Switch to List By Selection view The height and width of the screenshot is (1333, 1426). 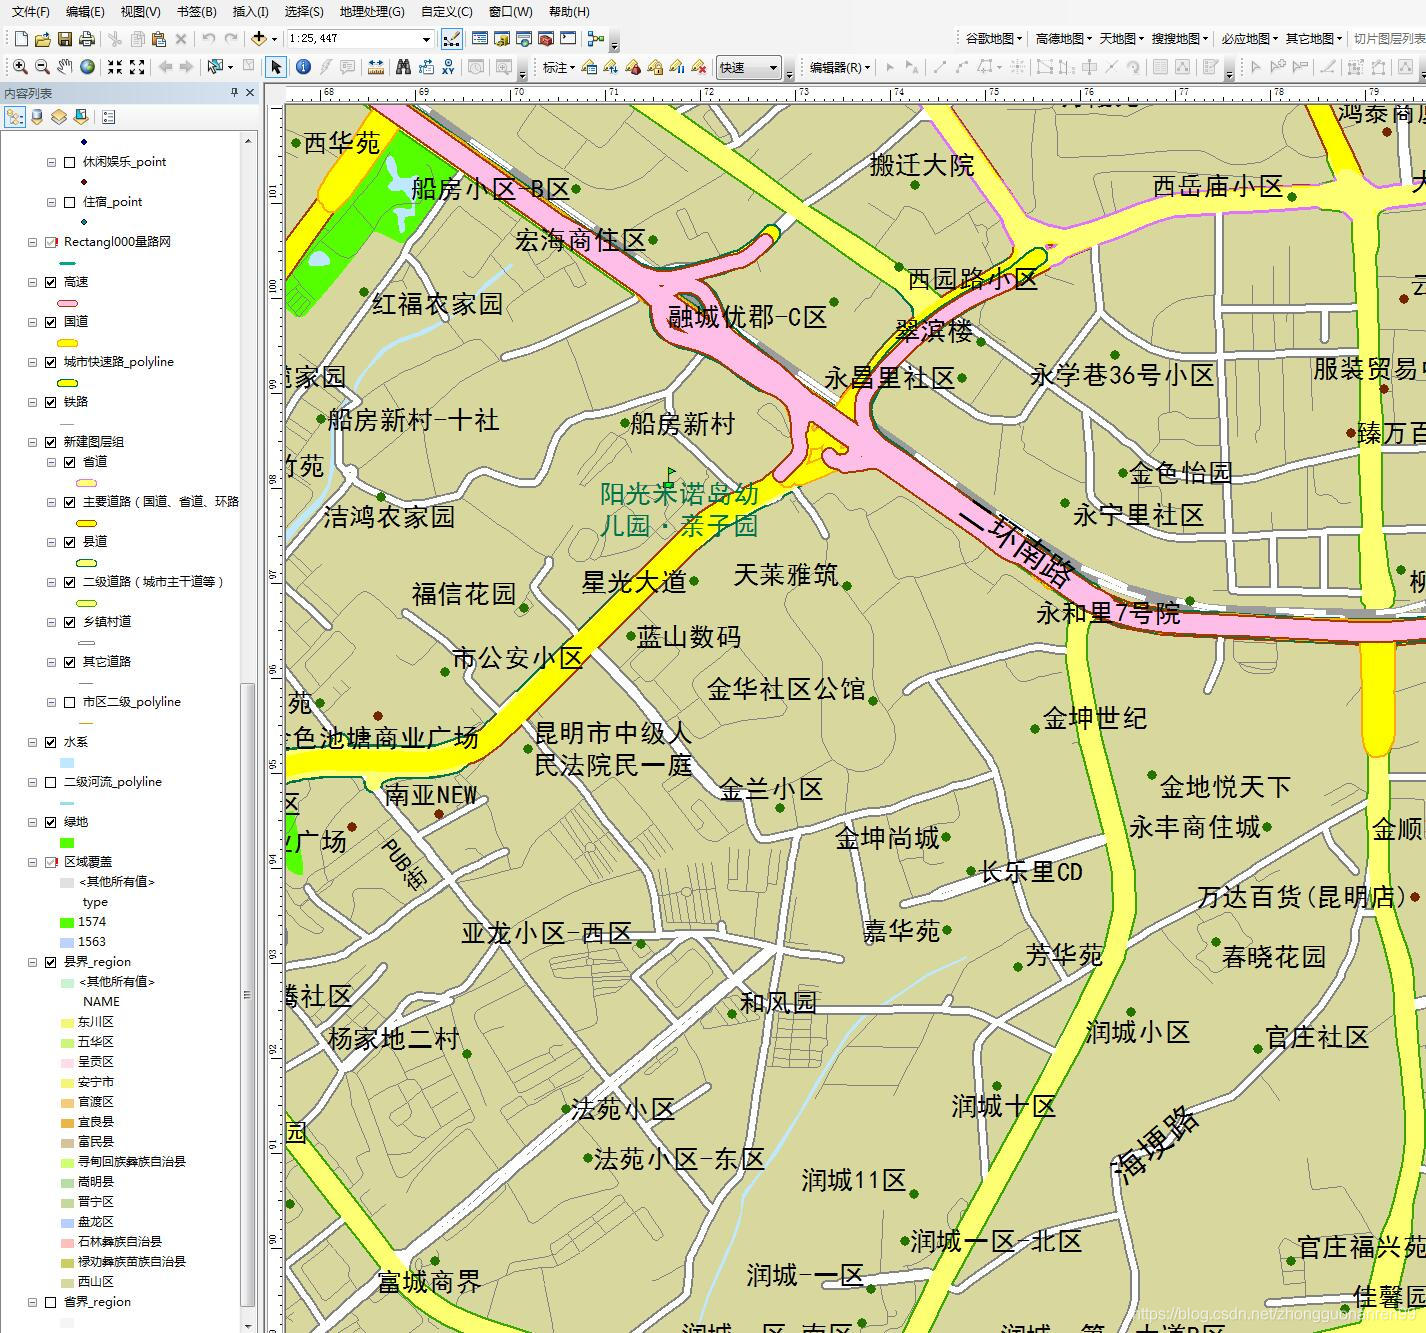coord(81,117)
